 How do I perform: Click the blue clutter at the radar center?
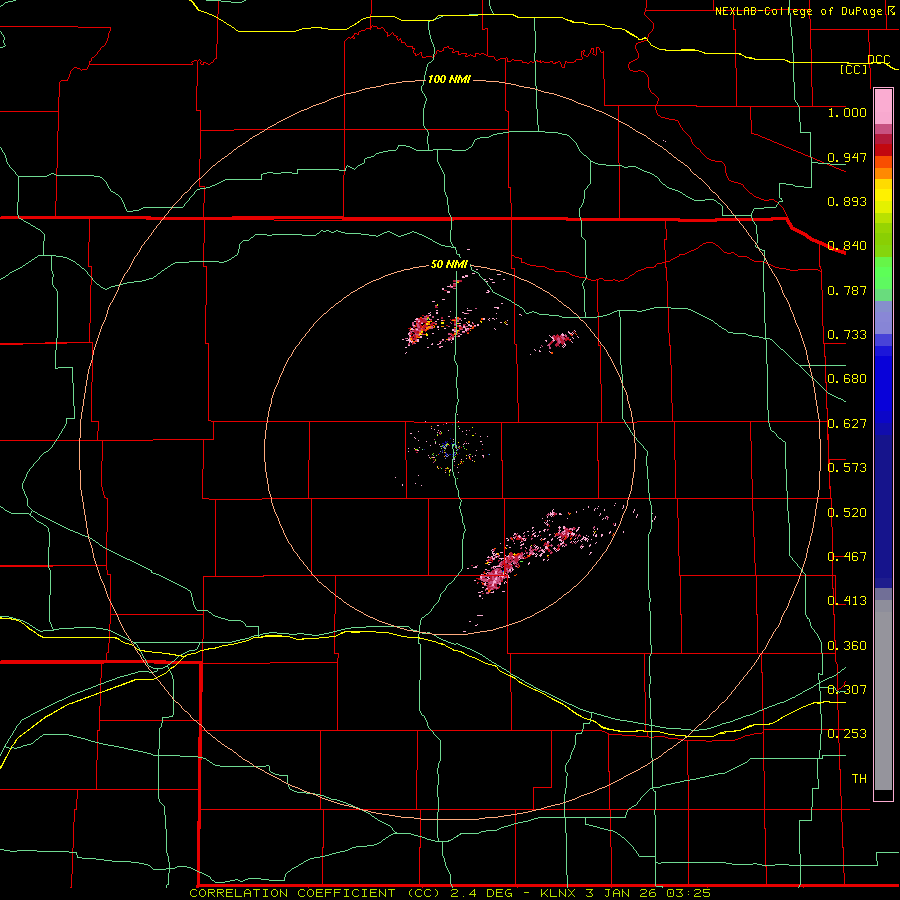[x=448, y=449]
